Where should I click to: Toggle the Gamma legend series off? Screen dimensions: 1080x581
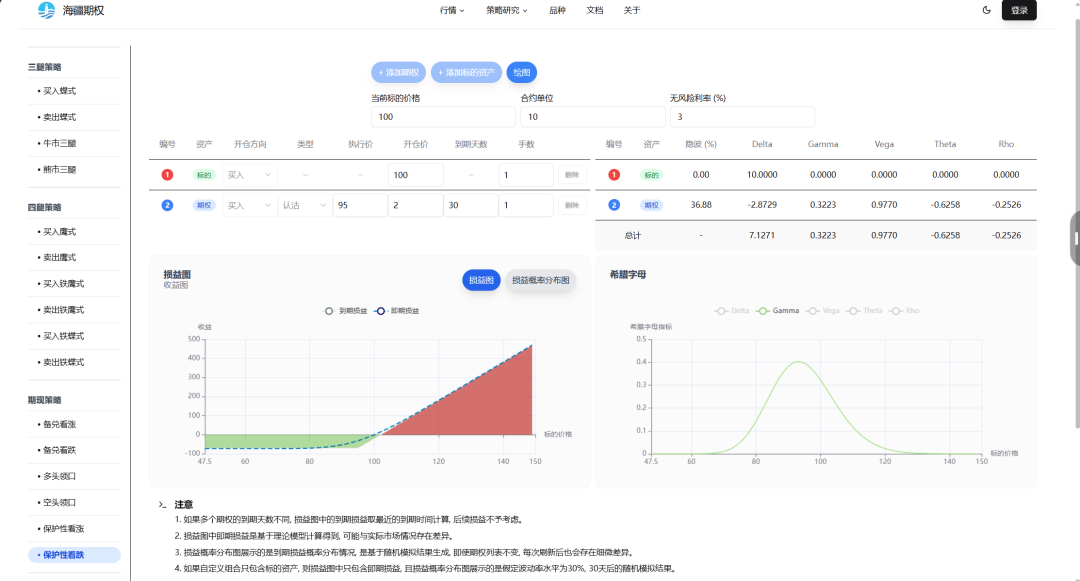coord(779,311)
